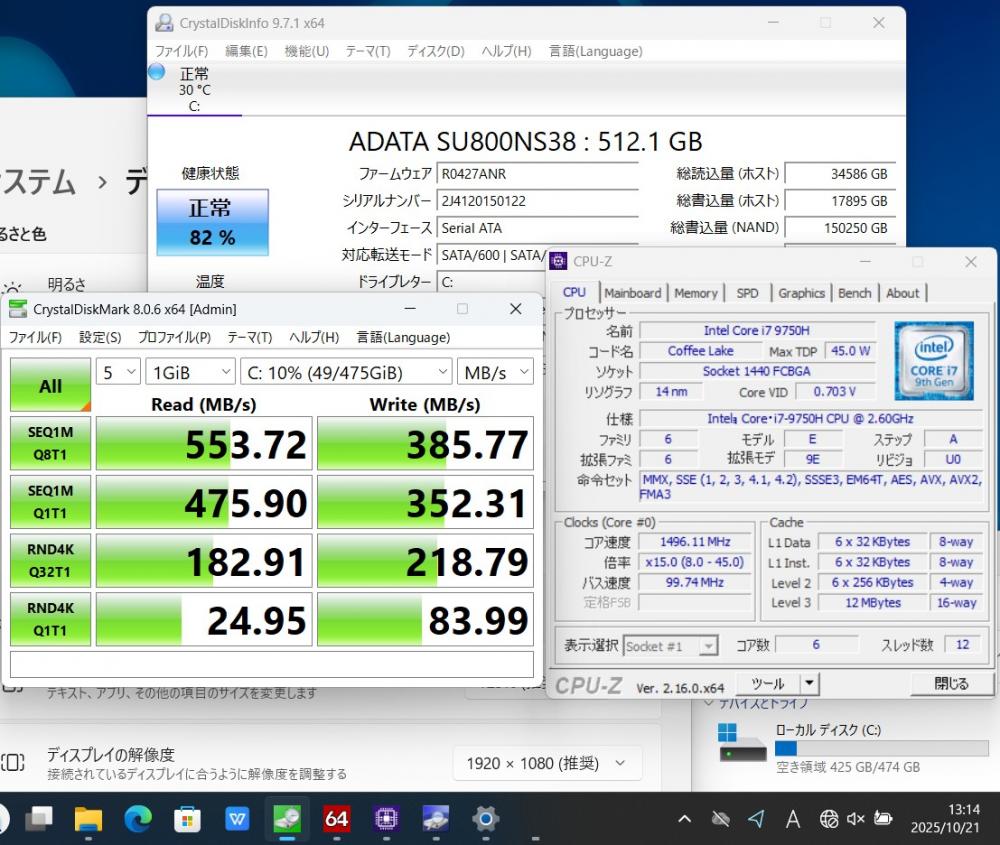Switch to the Mainboard tab in CPU-Z

tap(632, 293)
